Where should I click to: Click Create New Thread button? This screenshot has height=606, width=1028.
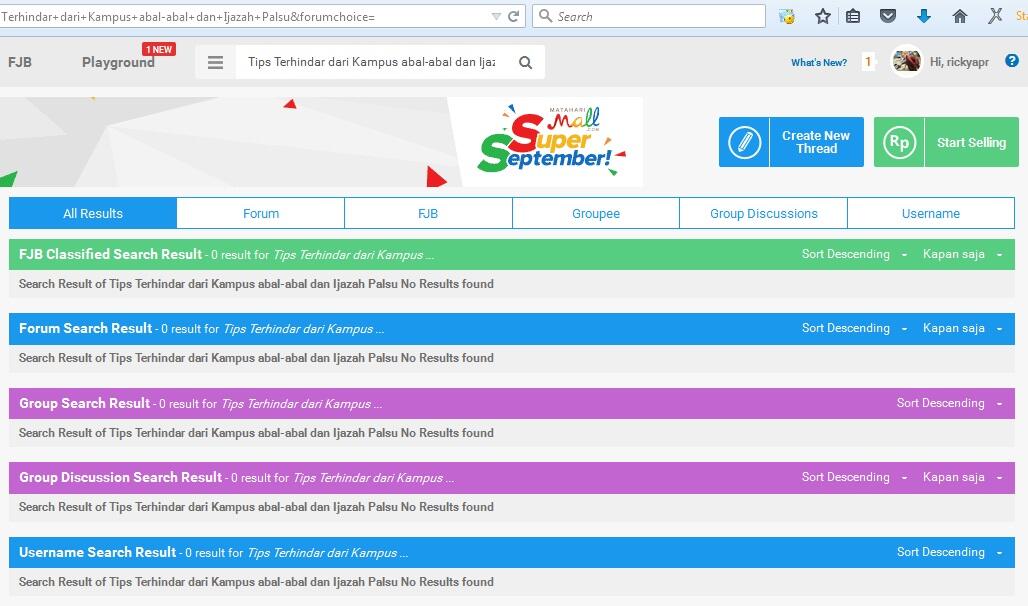[791, 142]
